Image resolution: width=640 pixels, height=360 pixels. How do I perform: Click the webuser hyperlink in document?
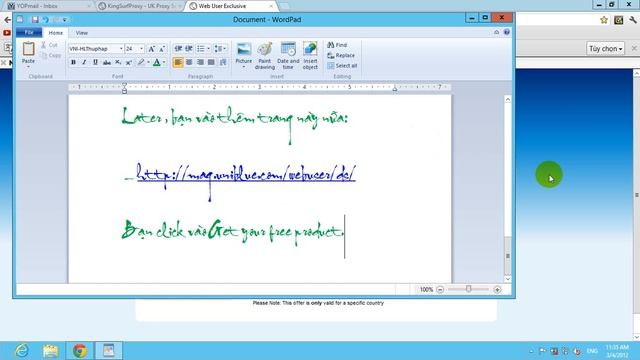(246, 175)
